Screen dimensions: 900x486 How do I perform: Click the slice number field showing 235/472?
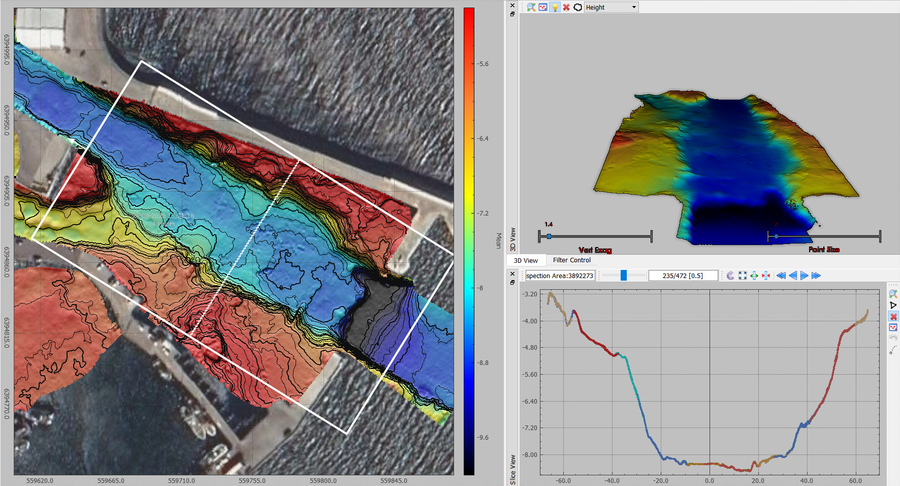pos(685,274)
